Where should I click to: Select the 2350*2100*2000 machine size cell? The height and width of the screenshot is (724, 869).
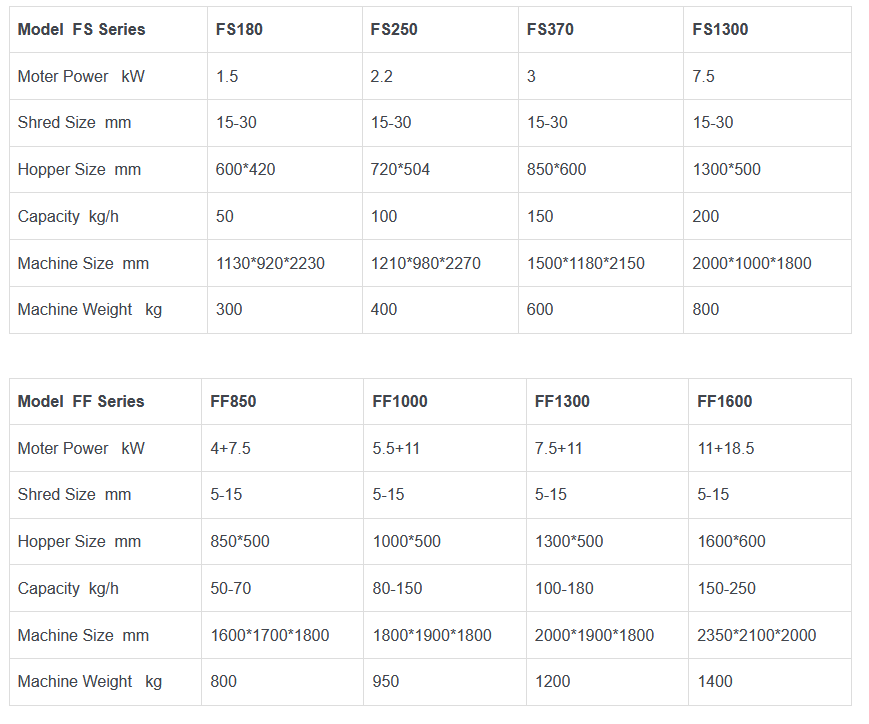point(757,635)
